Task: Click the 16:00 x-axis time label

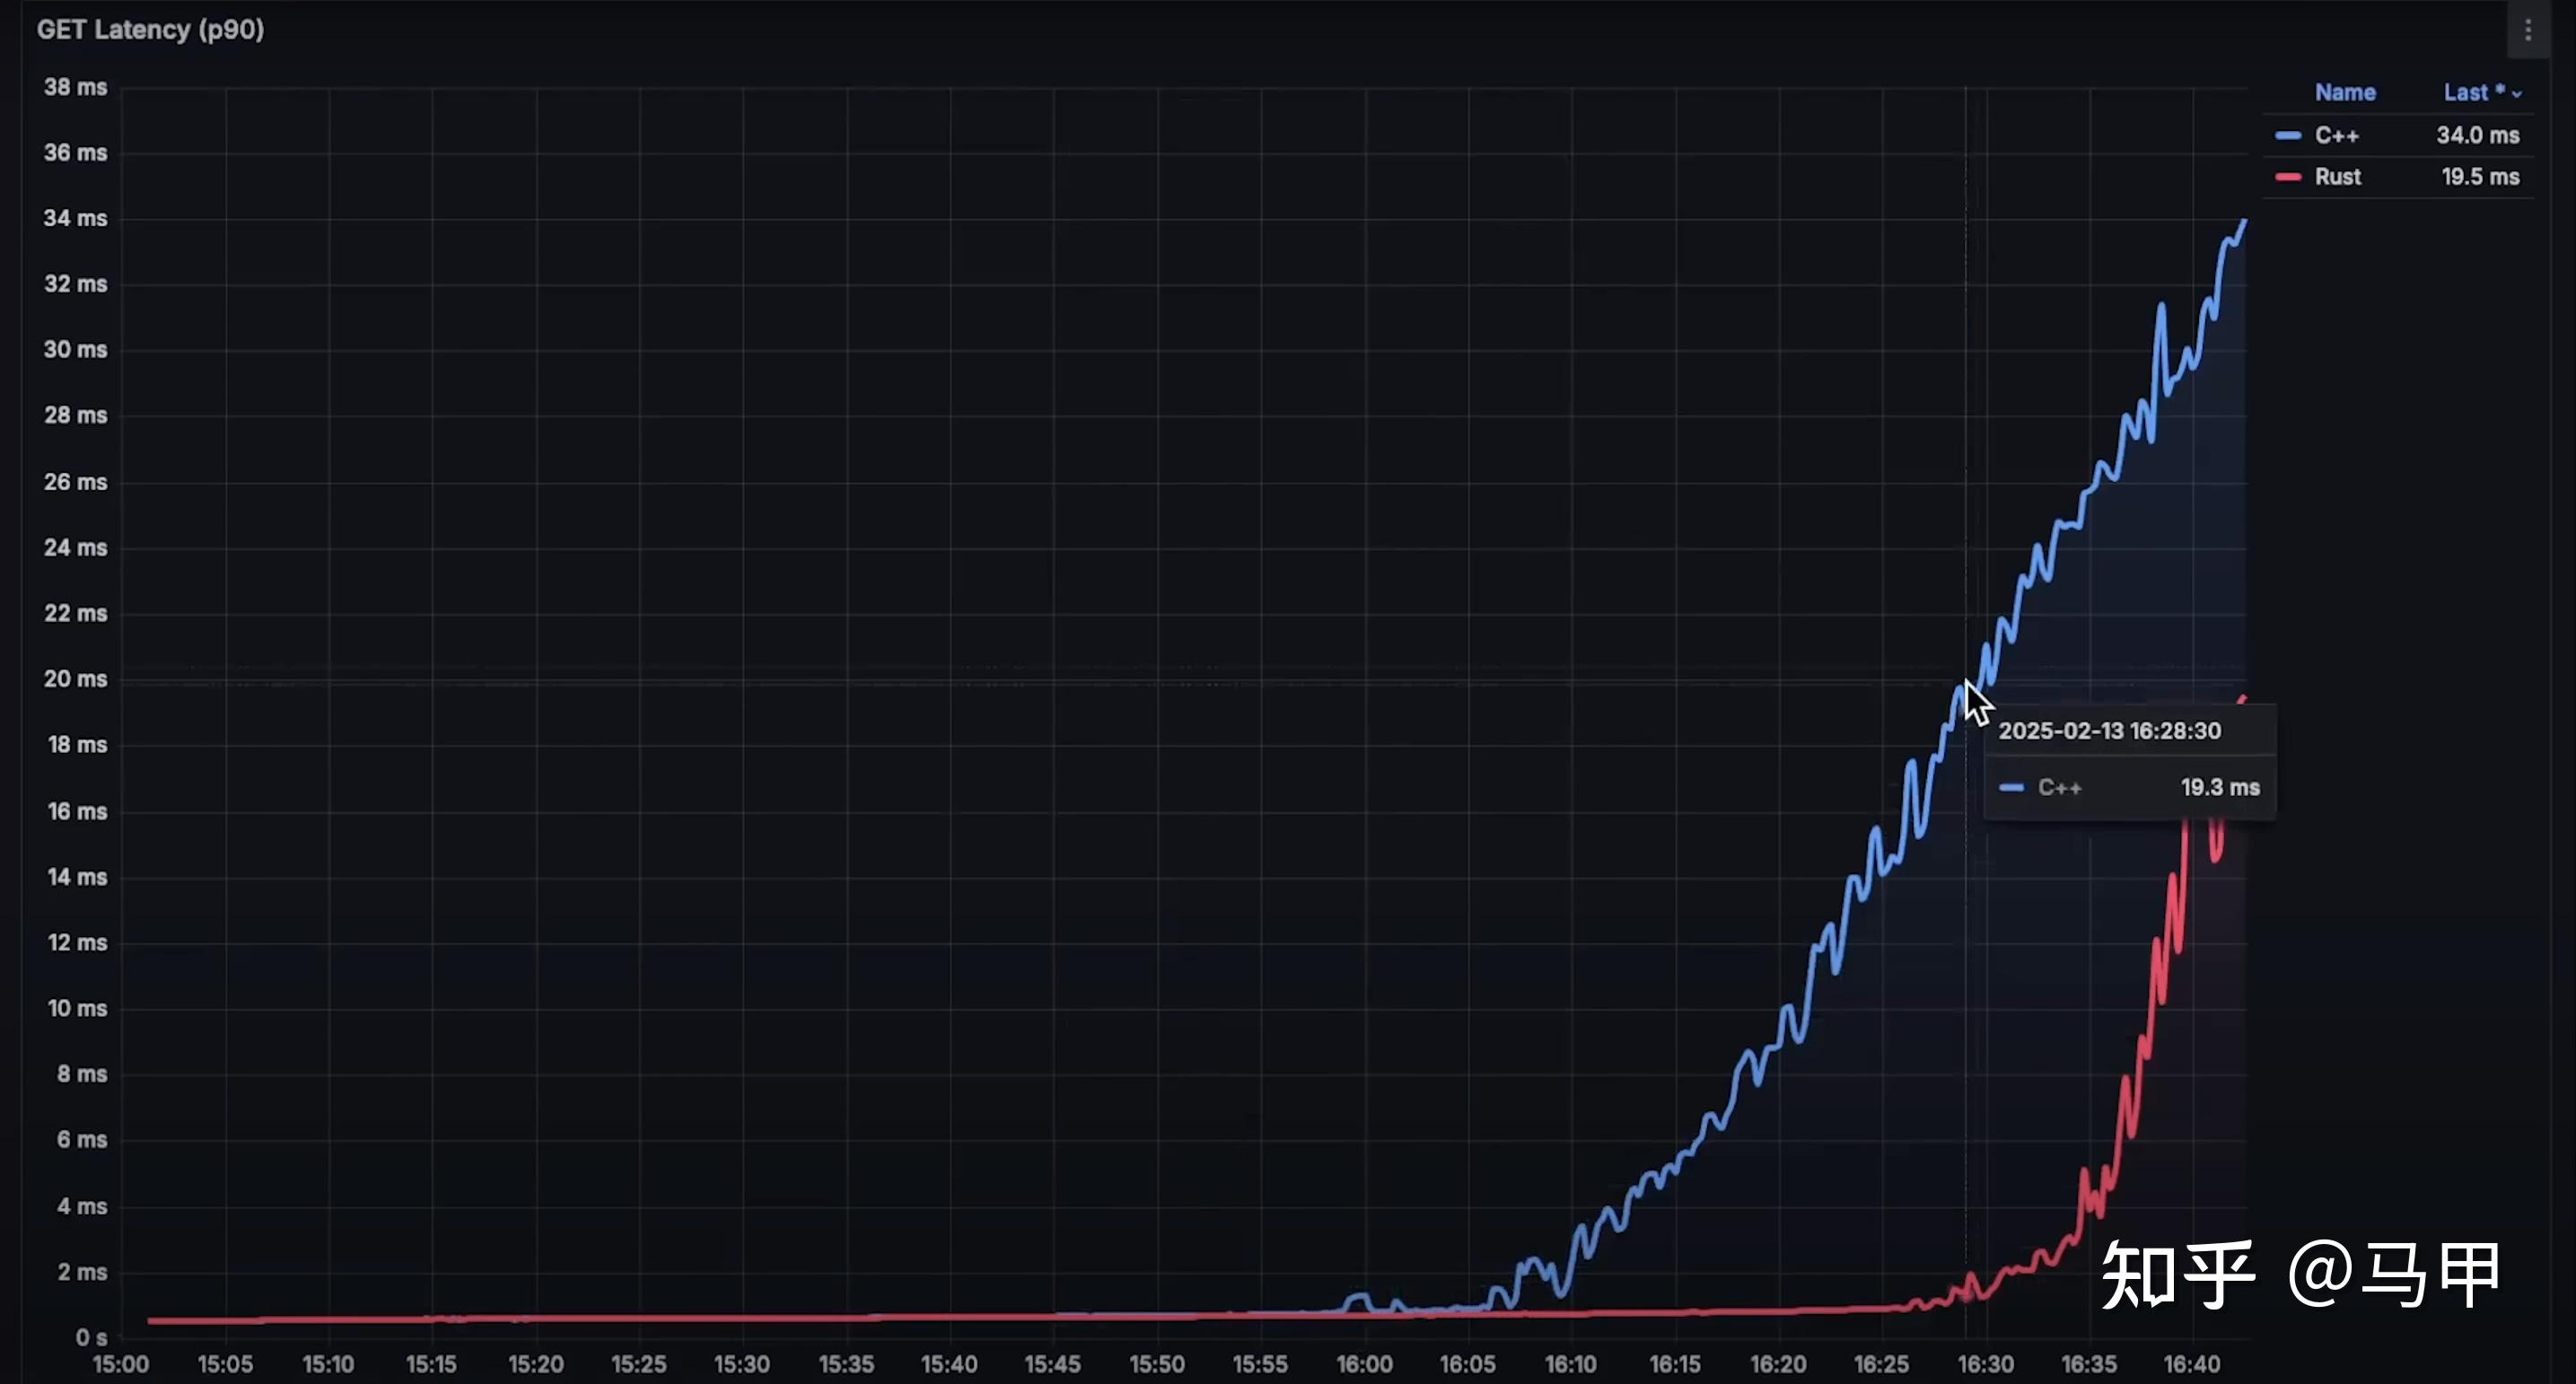Action: tap(1364, 1364)
